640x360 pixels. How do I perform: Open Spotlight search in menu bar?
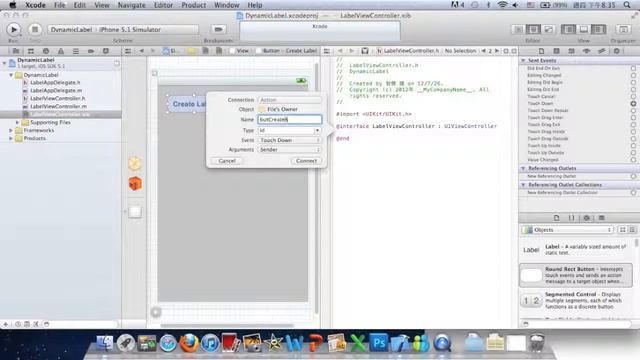(627, 5)
